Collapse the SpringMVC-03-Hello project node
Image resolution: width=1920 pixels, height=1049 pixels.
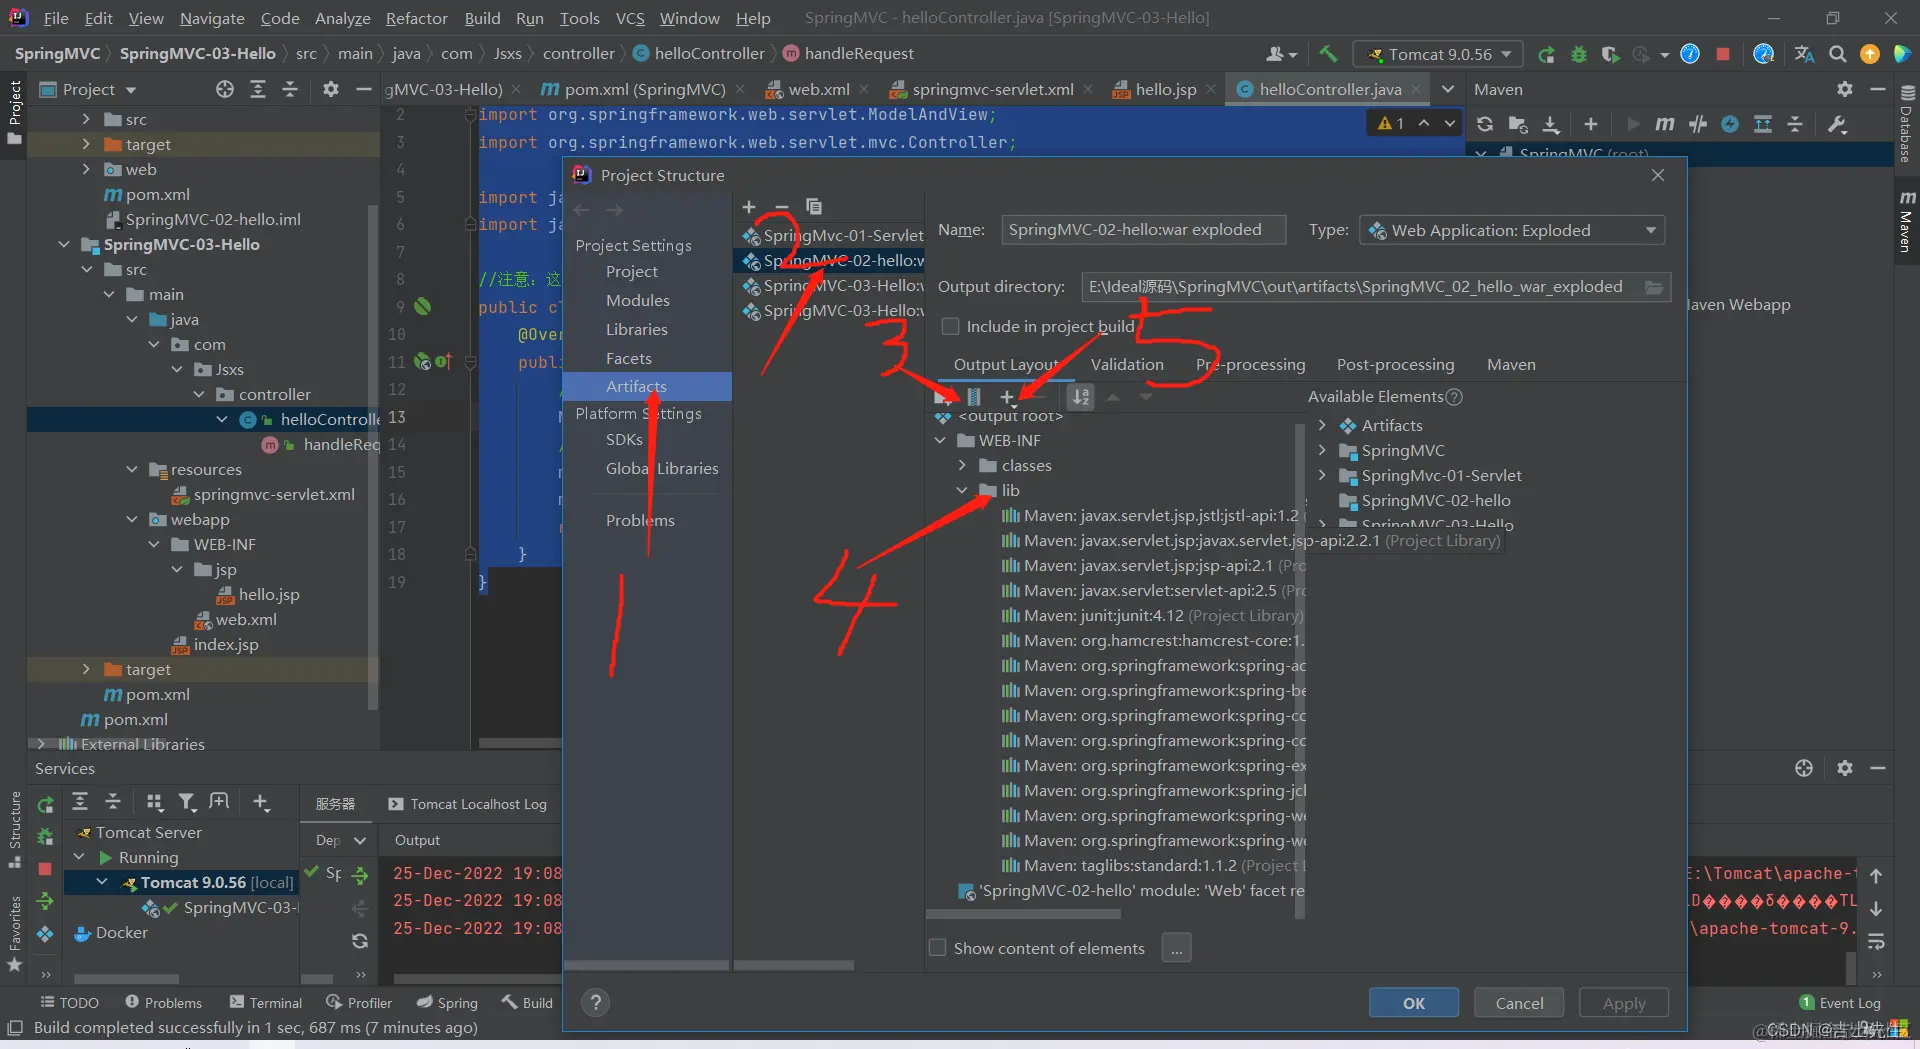64,244
